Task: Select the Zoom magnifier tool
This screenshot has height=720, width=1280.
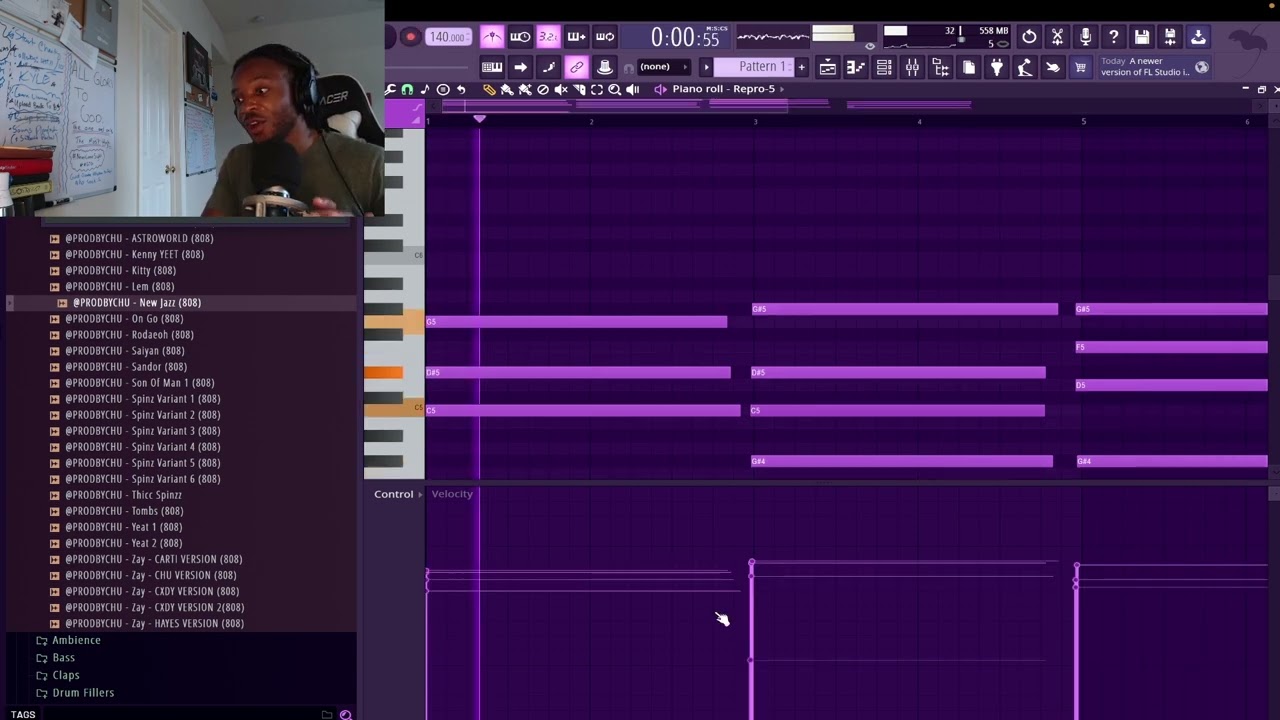Action: tap(614, 89)
